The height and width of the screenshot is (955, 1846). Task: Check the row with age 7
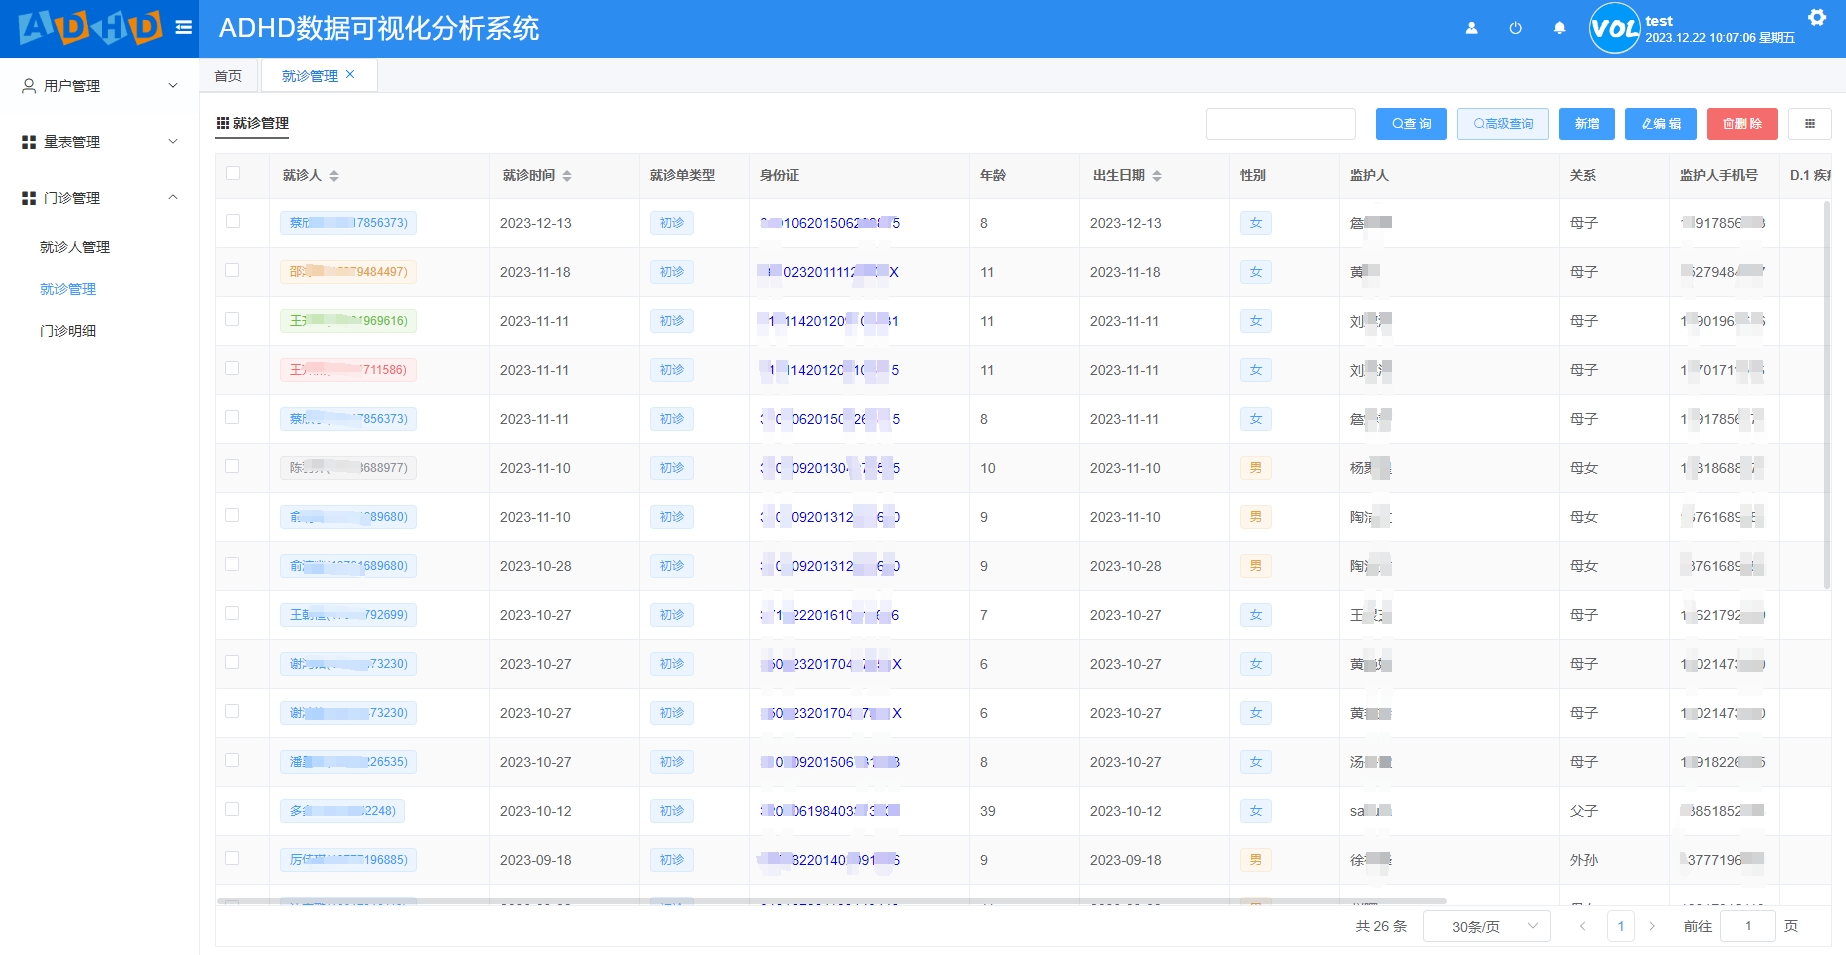click(233, 613)
